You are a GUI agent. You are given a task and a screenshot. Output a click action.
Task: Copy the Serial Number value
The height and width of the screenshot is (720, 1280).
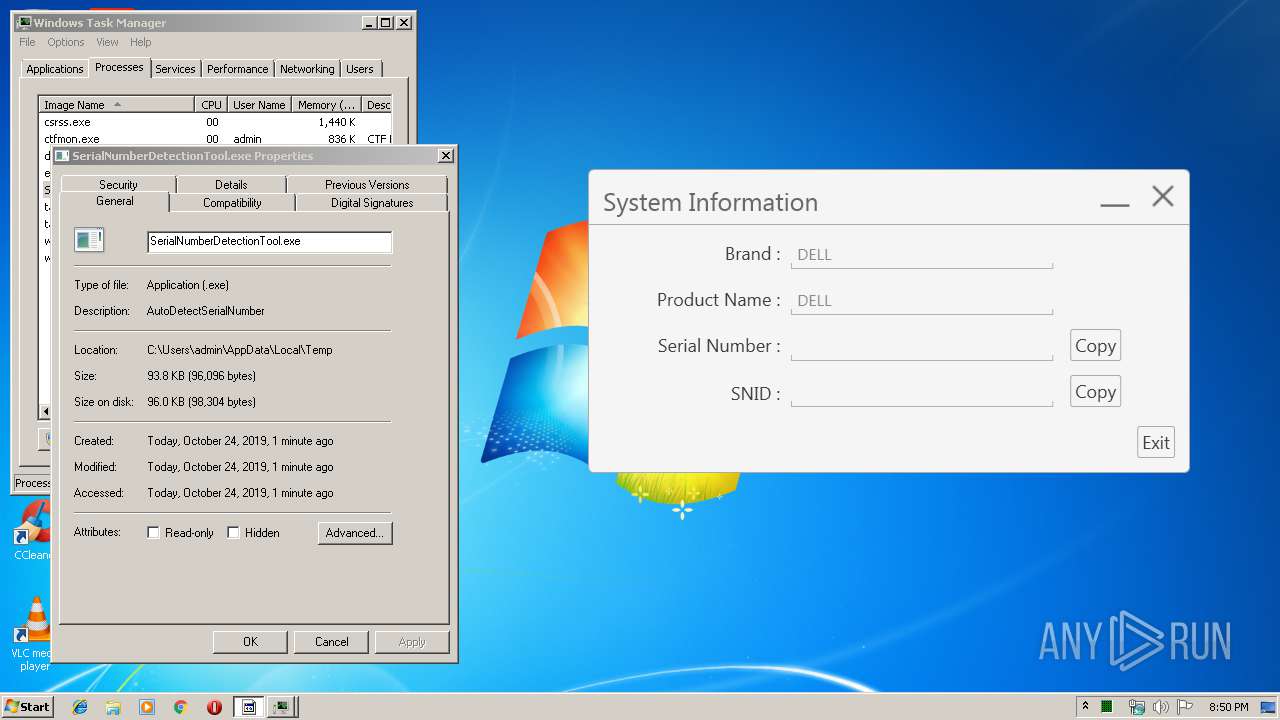1095,346
